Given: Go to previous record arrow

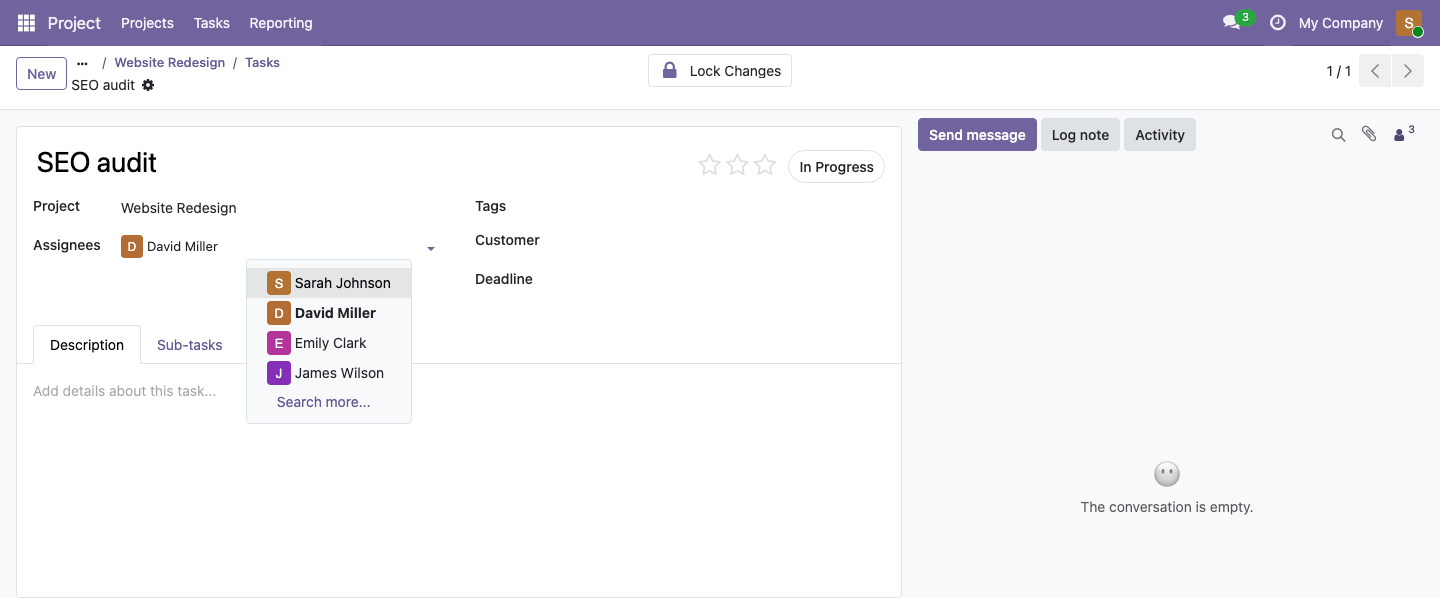Looking at the screenshot, I should (x=1375, y=71).
